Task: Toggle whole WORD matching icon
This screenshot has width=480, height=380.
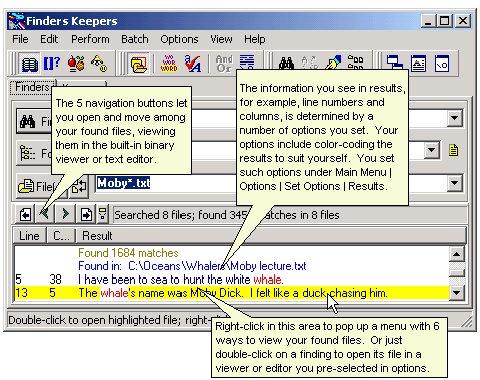Action: pos(169,63)
